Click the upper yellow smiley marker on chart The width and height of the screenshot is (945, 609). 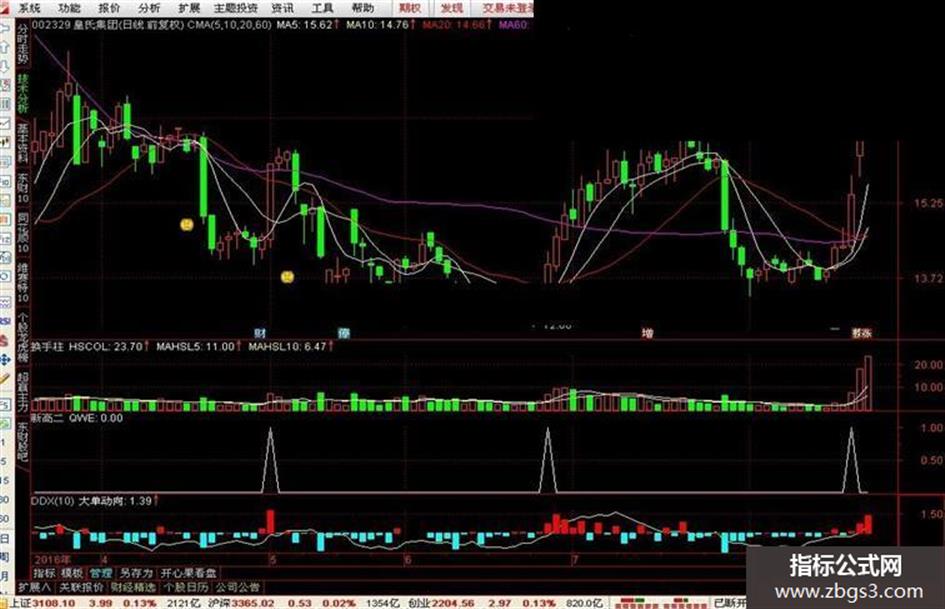pyautogui.click(x=187, y=225)
